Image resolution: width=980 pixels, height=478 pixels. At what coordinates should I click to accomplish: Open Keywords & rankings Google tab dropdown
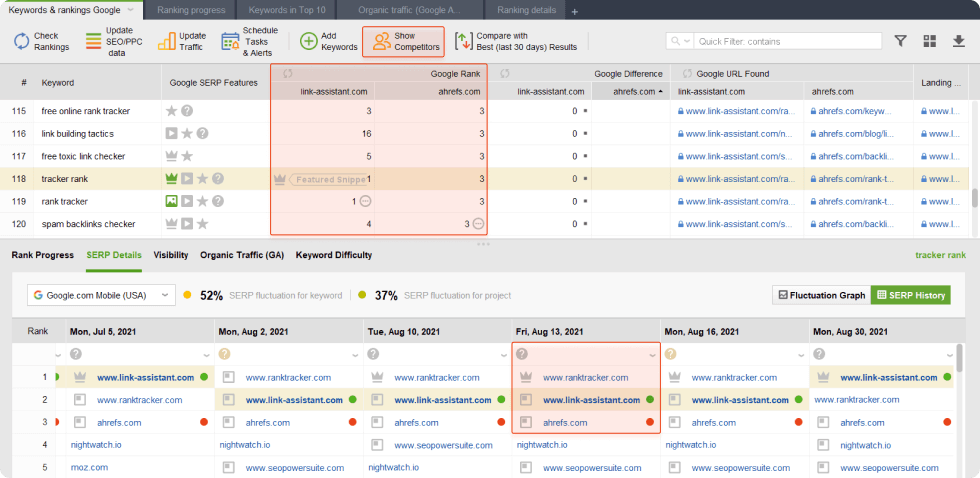click(x=130, y=10)
